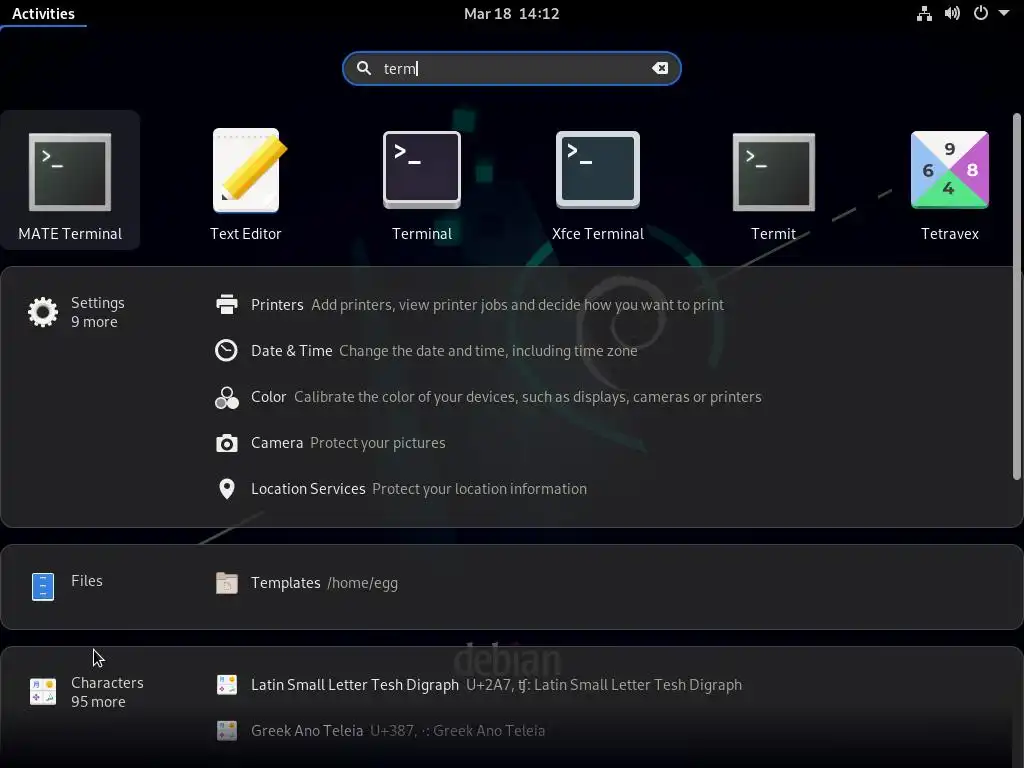Image resolution: width=1024 pixels, height=768 pixels.
Task: Click the search magnifier icon
Action: click(x=364, y=68)
